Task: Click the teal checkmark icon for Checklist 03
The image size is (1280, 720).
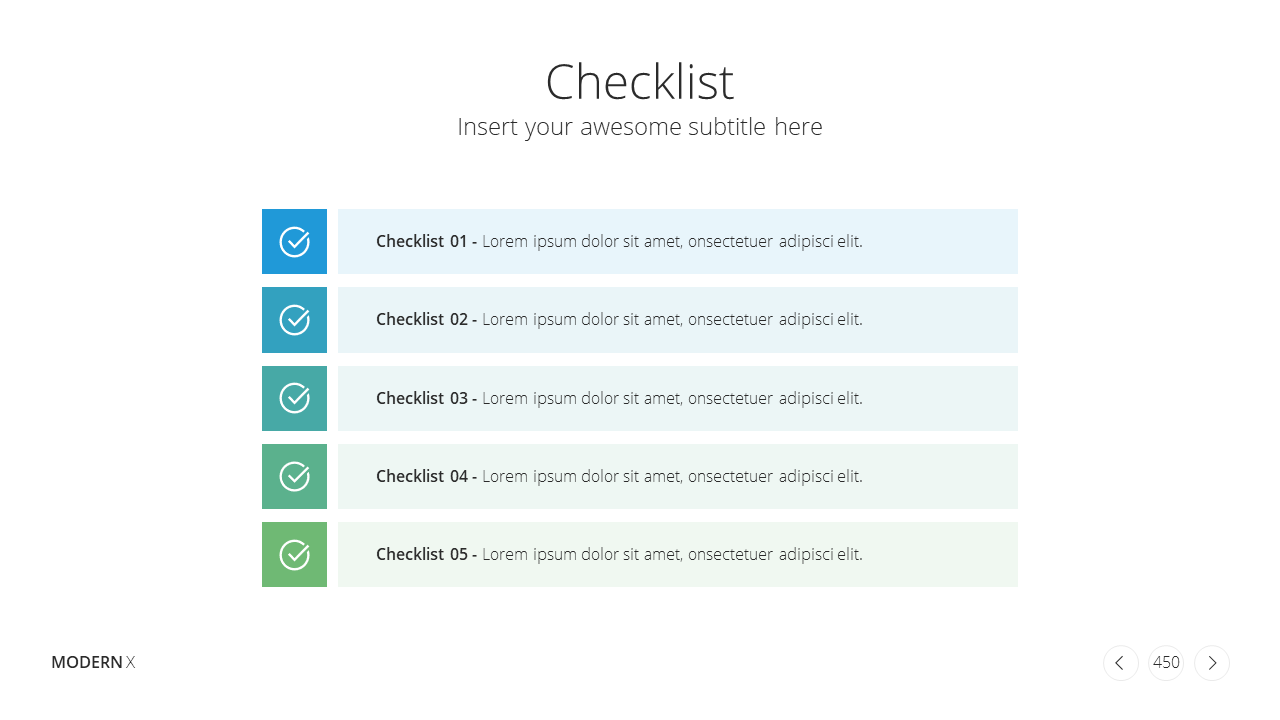Action: [294, 398]
